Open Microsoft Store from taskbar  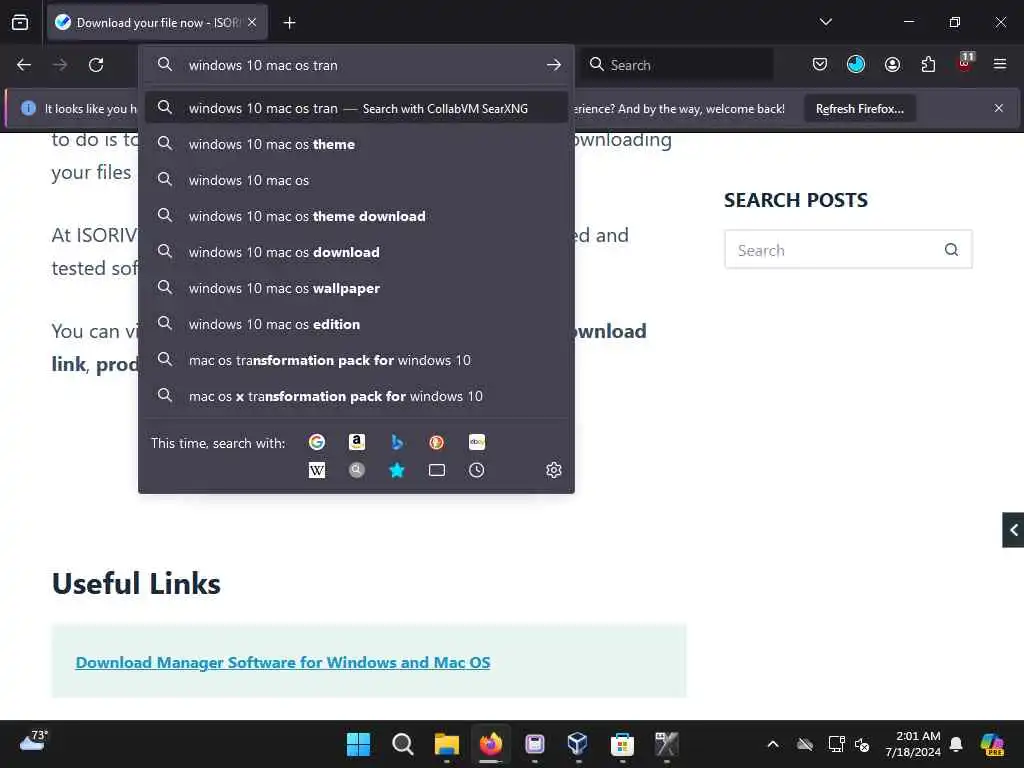[622, 744]
